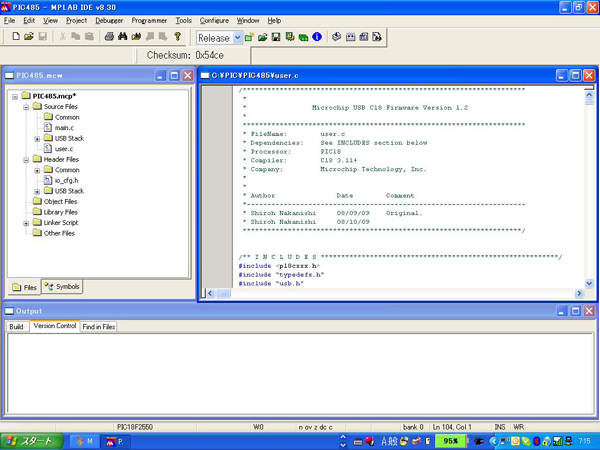This screenshot has width=600, height=450.
Task: Click editor vertical scrollbar down arrow
Action: pyautogui.click(x=589, y=284)
